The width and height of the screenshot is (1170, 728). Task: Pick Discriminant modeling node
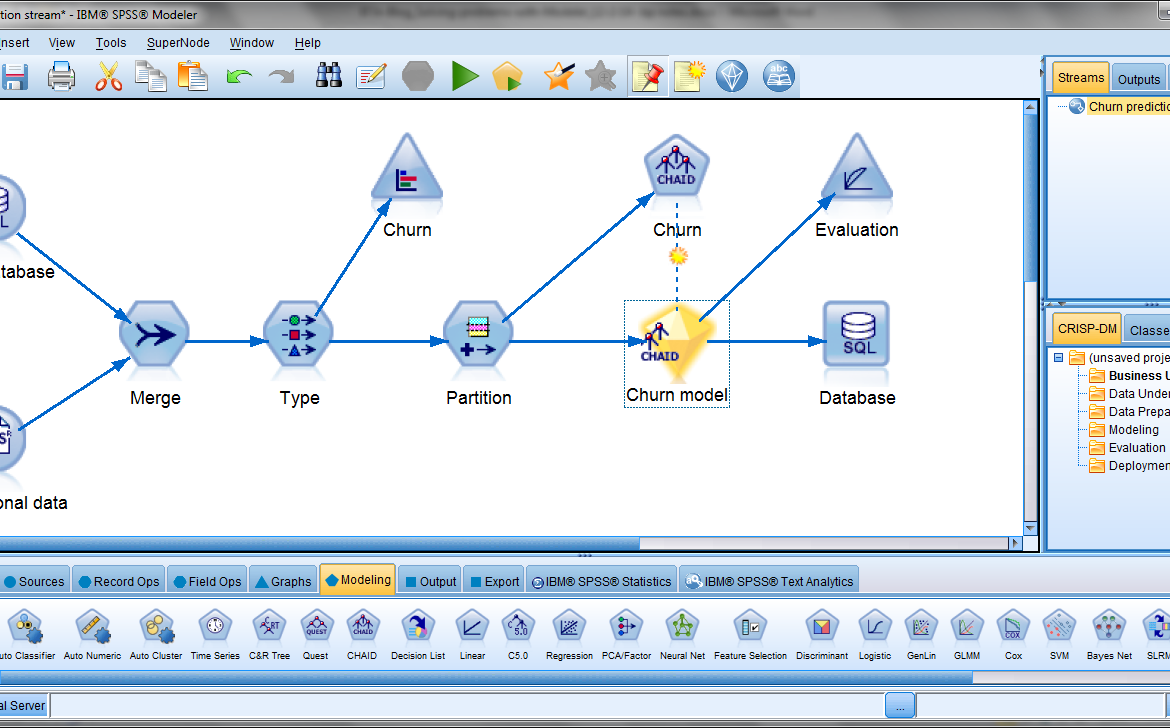click(x=822, y=636)
